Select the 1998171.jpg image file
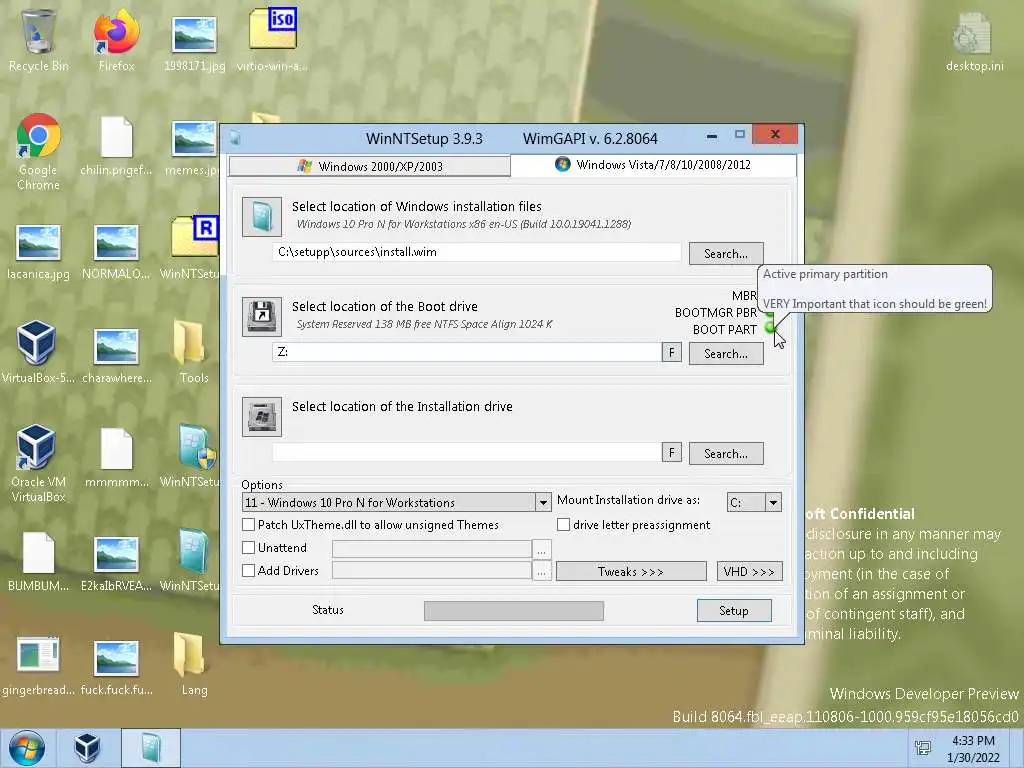This screenshot has width=1024, height=768. [194, 42]
